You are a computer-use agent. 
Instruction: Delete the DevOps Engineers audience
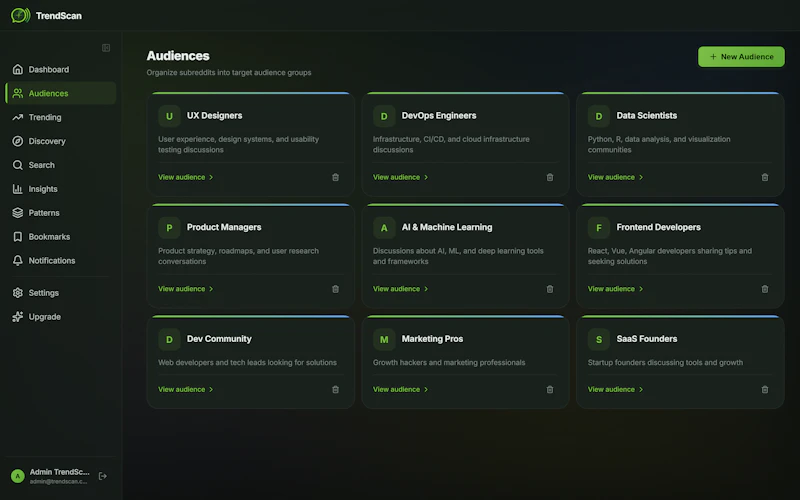point(550,177)
